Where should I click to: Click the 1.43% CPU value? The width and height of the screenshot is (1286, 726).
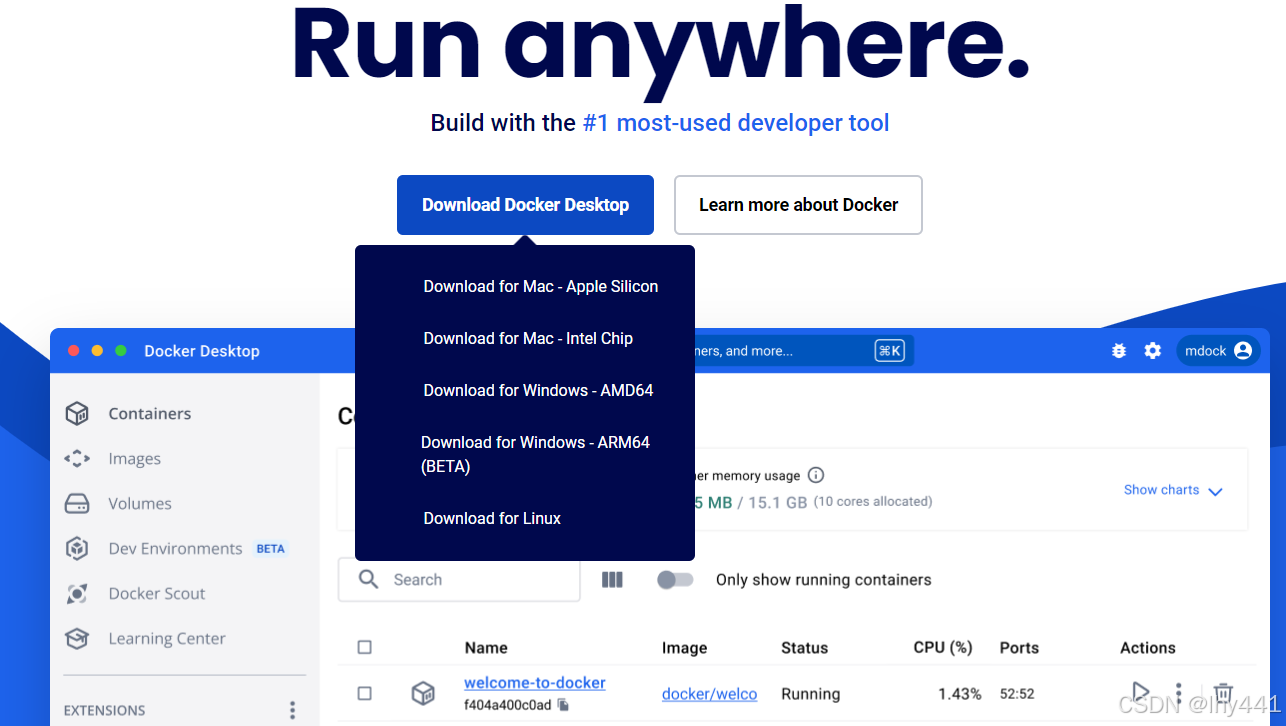pyautogui.click(x=959, y=694)
